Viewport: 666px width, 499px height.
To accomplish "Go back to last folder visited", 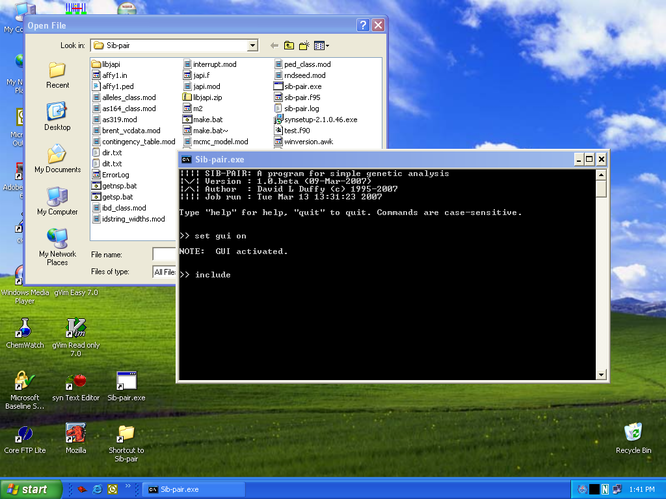I will click(274, 45).
